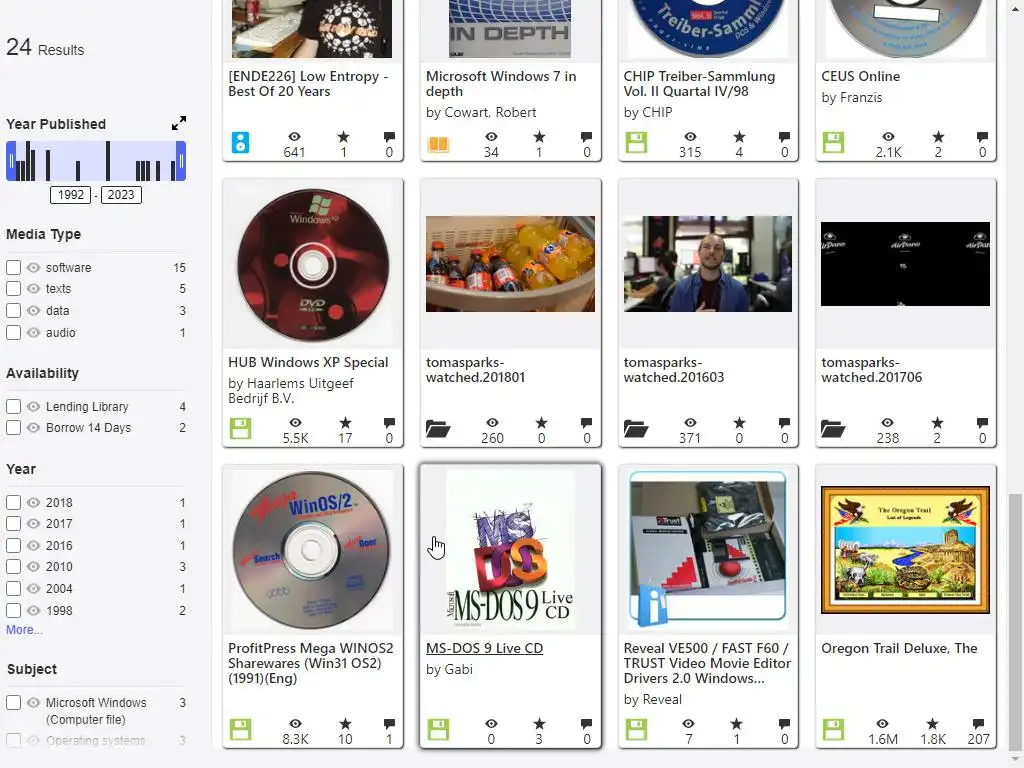Click the favorites star on CHIP Treiber-Sammlung card
The image size is (1024, 768).
pyautogui.click(x=739, y=136)
